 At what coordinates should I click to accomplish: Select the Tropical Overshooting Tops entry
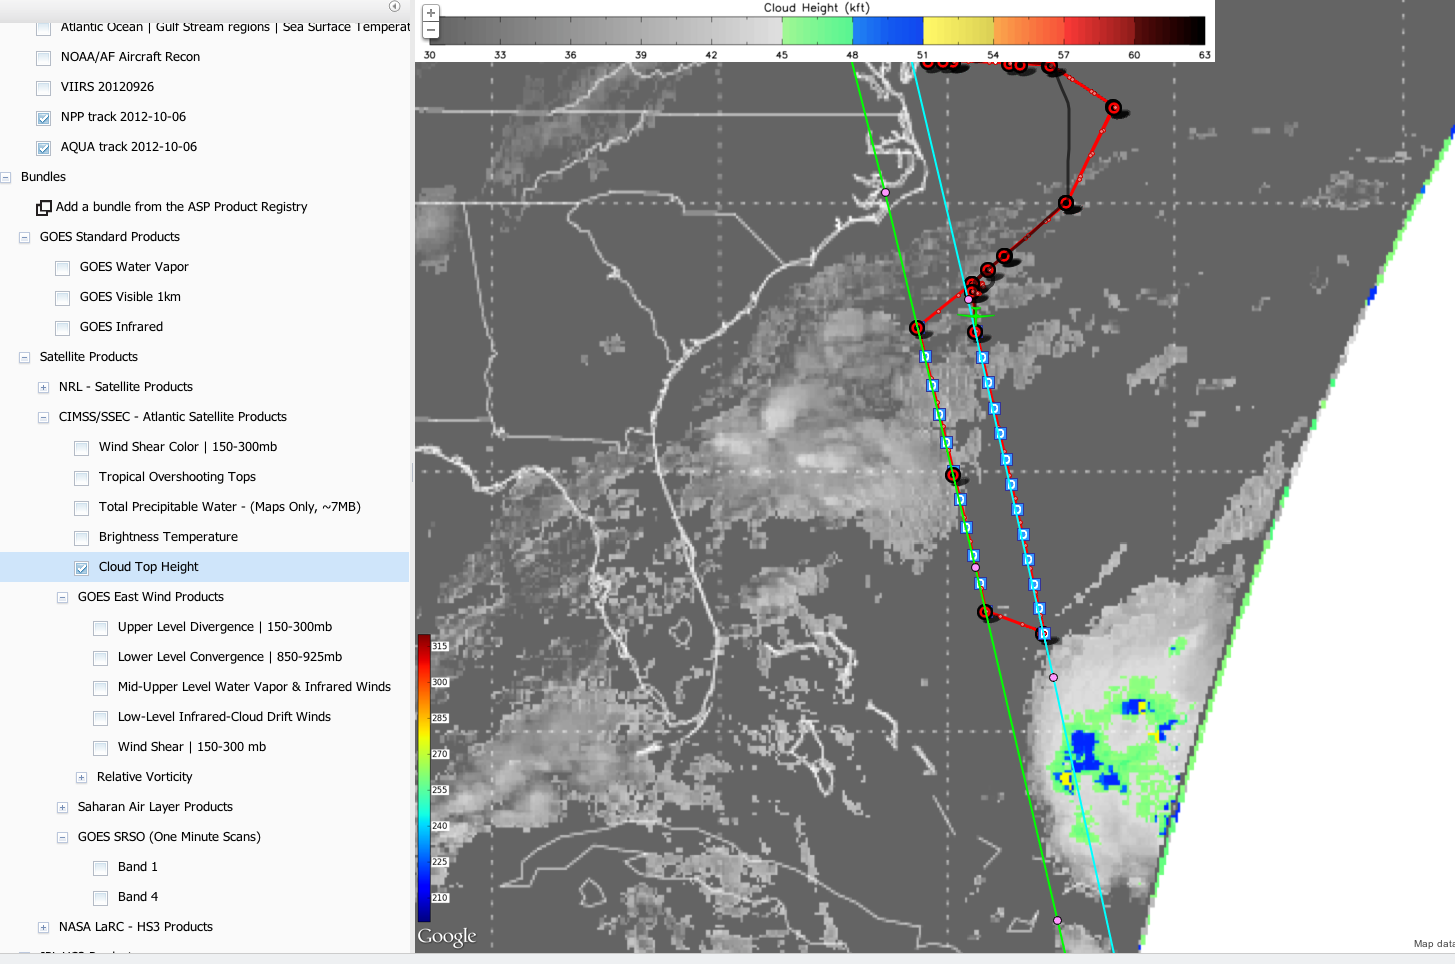[x=177, y=477]
